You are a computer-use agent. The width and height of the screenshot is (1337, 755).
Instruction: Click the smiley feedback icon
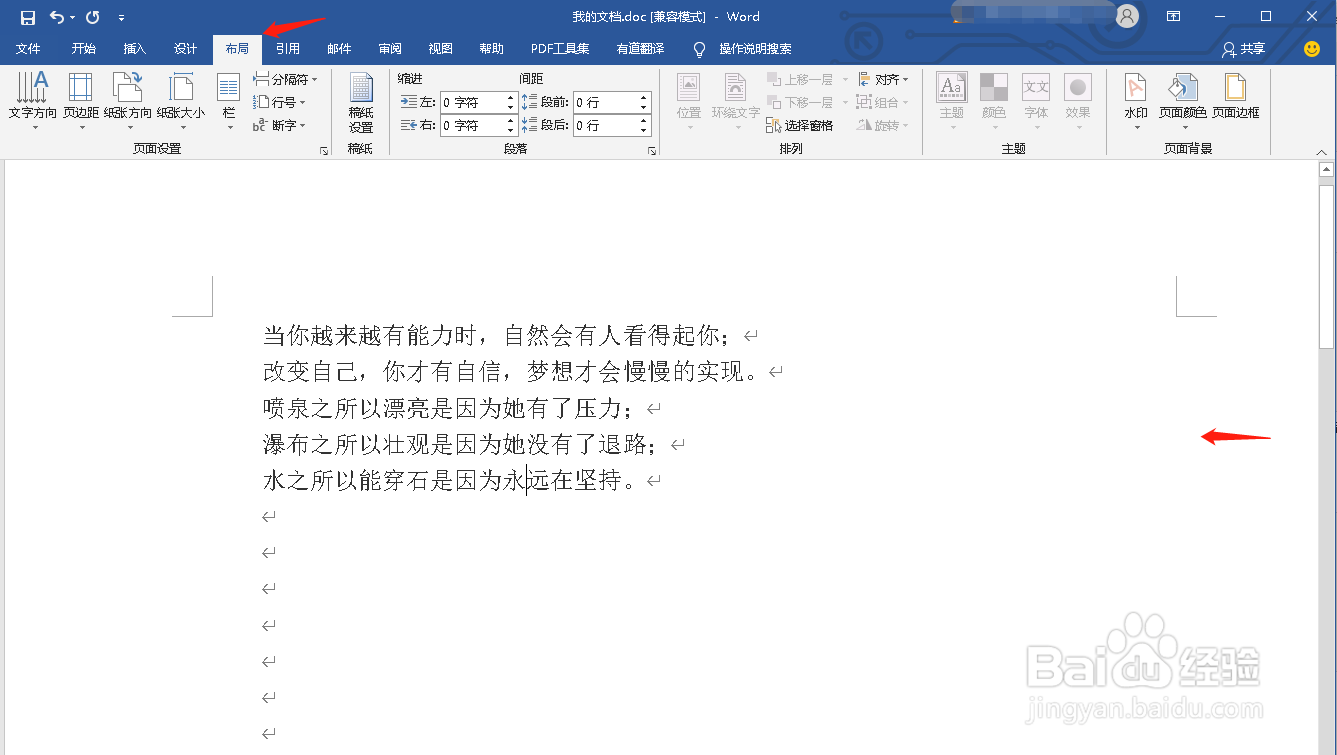click(x=1312, y=49)
